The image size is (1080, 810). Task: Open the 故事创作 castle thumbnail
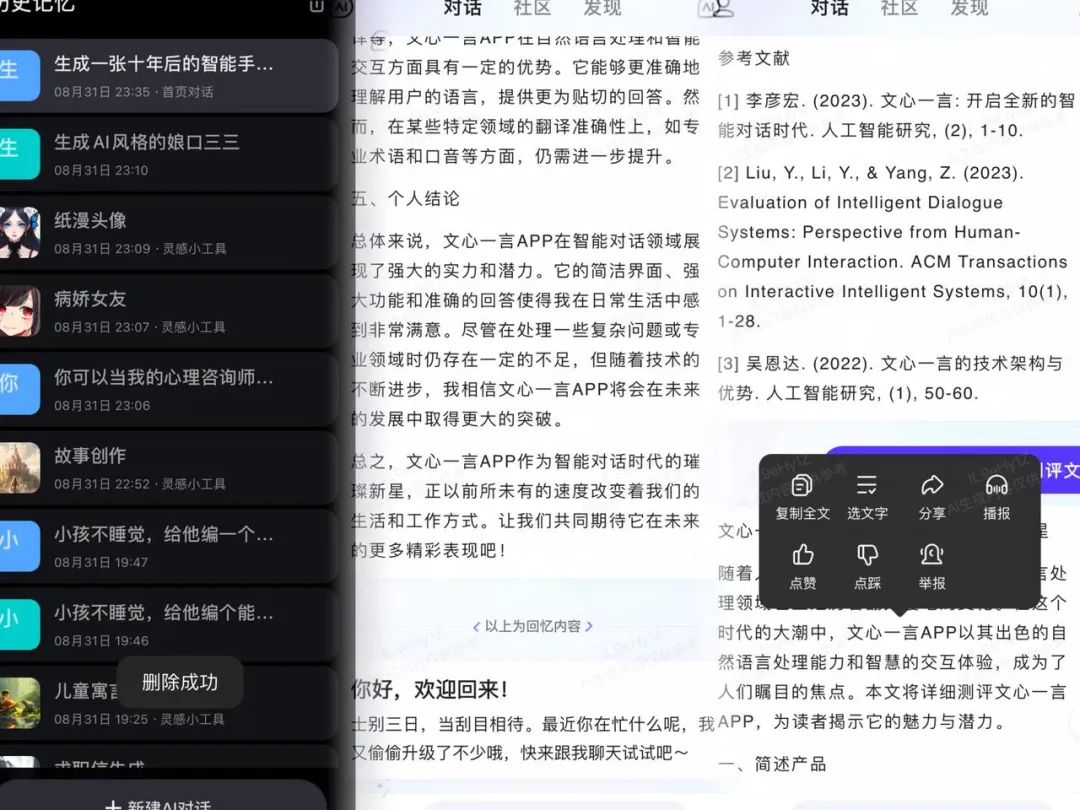[x=19, y=468]
